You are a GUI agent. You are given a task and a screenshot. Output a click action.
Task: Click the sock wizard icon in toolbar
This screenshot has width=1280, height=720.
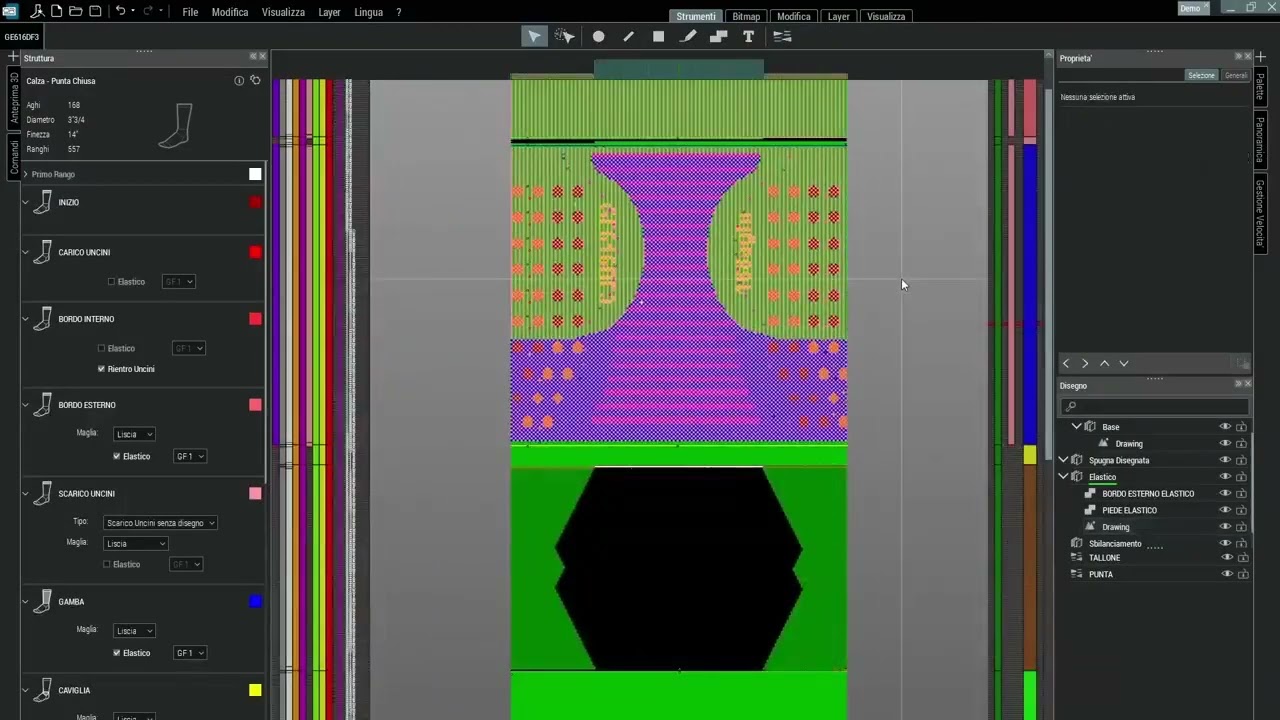(x=36, y=11)
